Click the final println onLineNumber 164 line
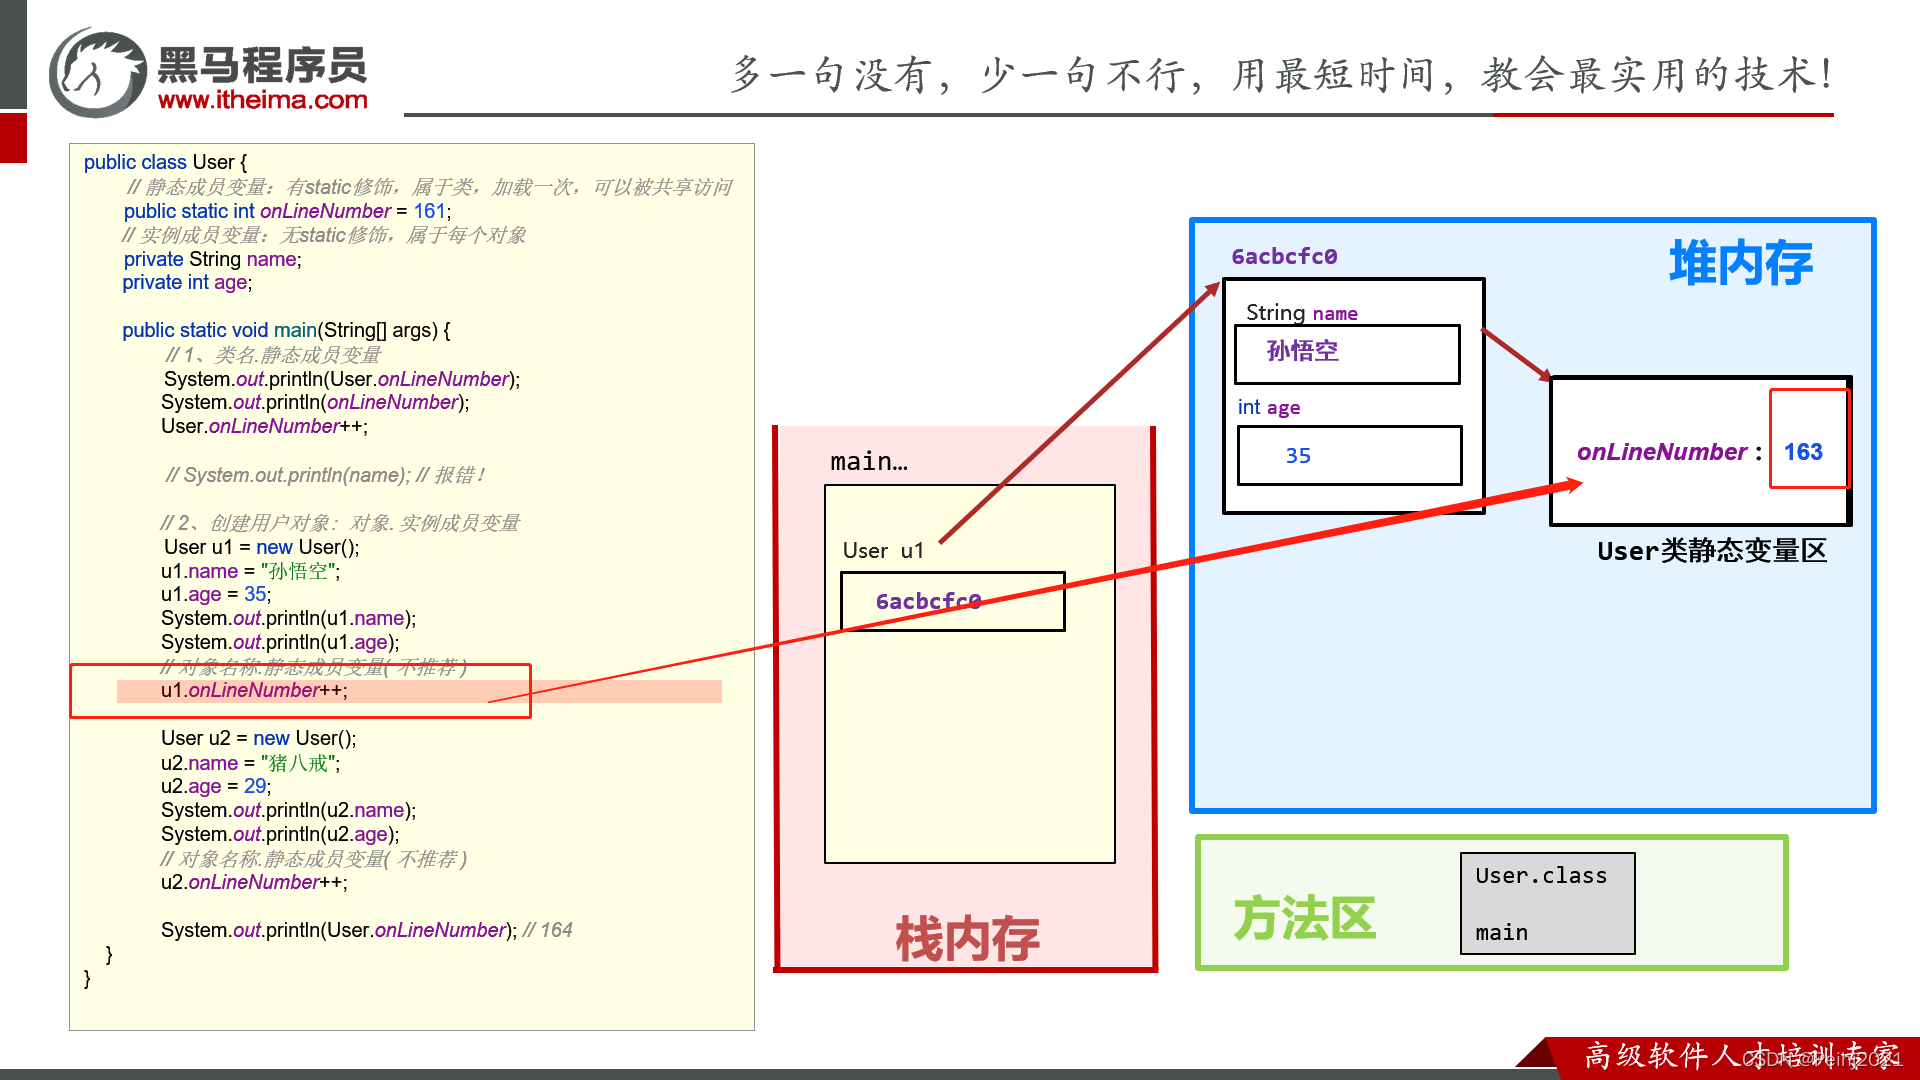The height and width of the screenshot is (1080, 1920). (366, 930)
